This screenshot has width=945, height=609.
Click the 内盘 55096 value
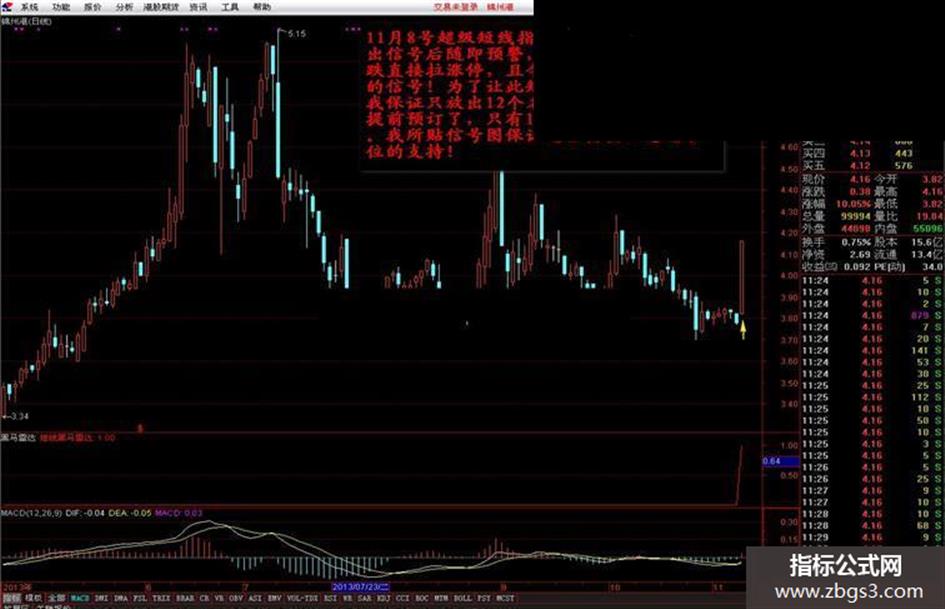928,229
